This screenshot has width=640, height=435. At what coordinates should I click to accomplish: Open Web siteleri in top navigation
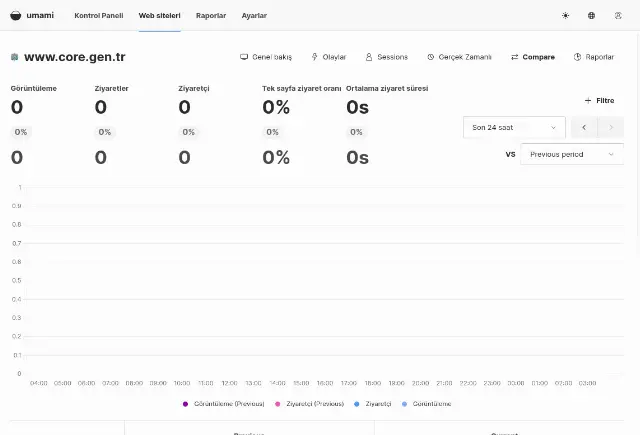point(160,16)
